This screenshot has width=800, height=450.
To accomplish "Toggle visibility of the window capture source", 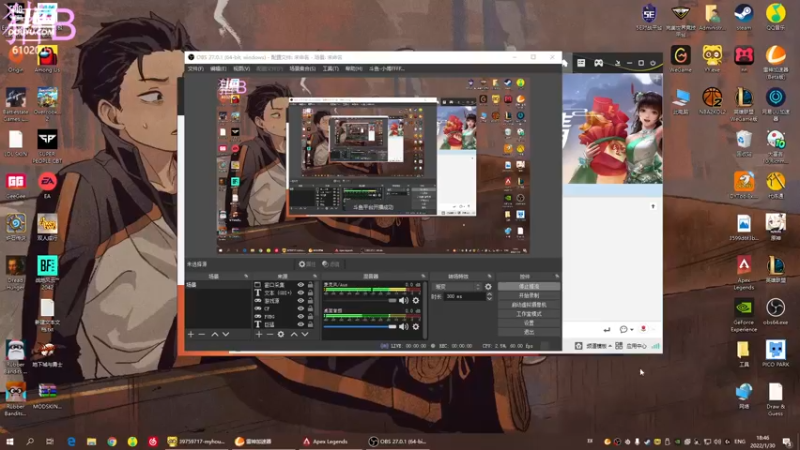I will click(301, 285).
